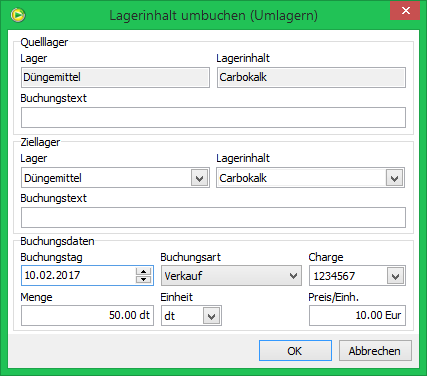Click the Buchungstag label
Image resolution: width=427 pixels, height=376 pixels.
click(51, 257)
